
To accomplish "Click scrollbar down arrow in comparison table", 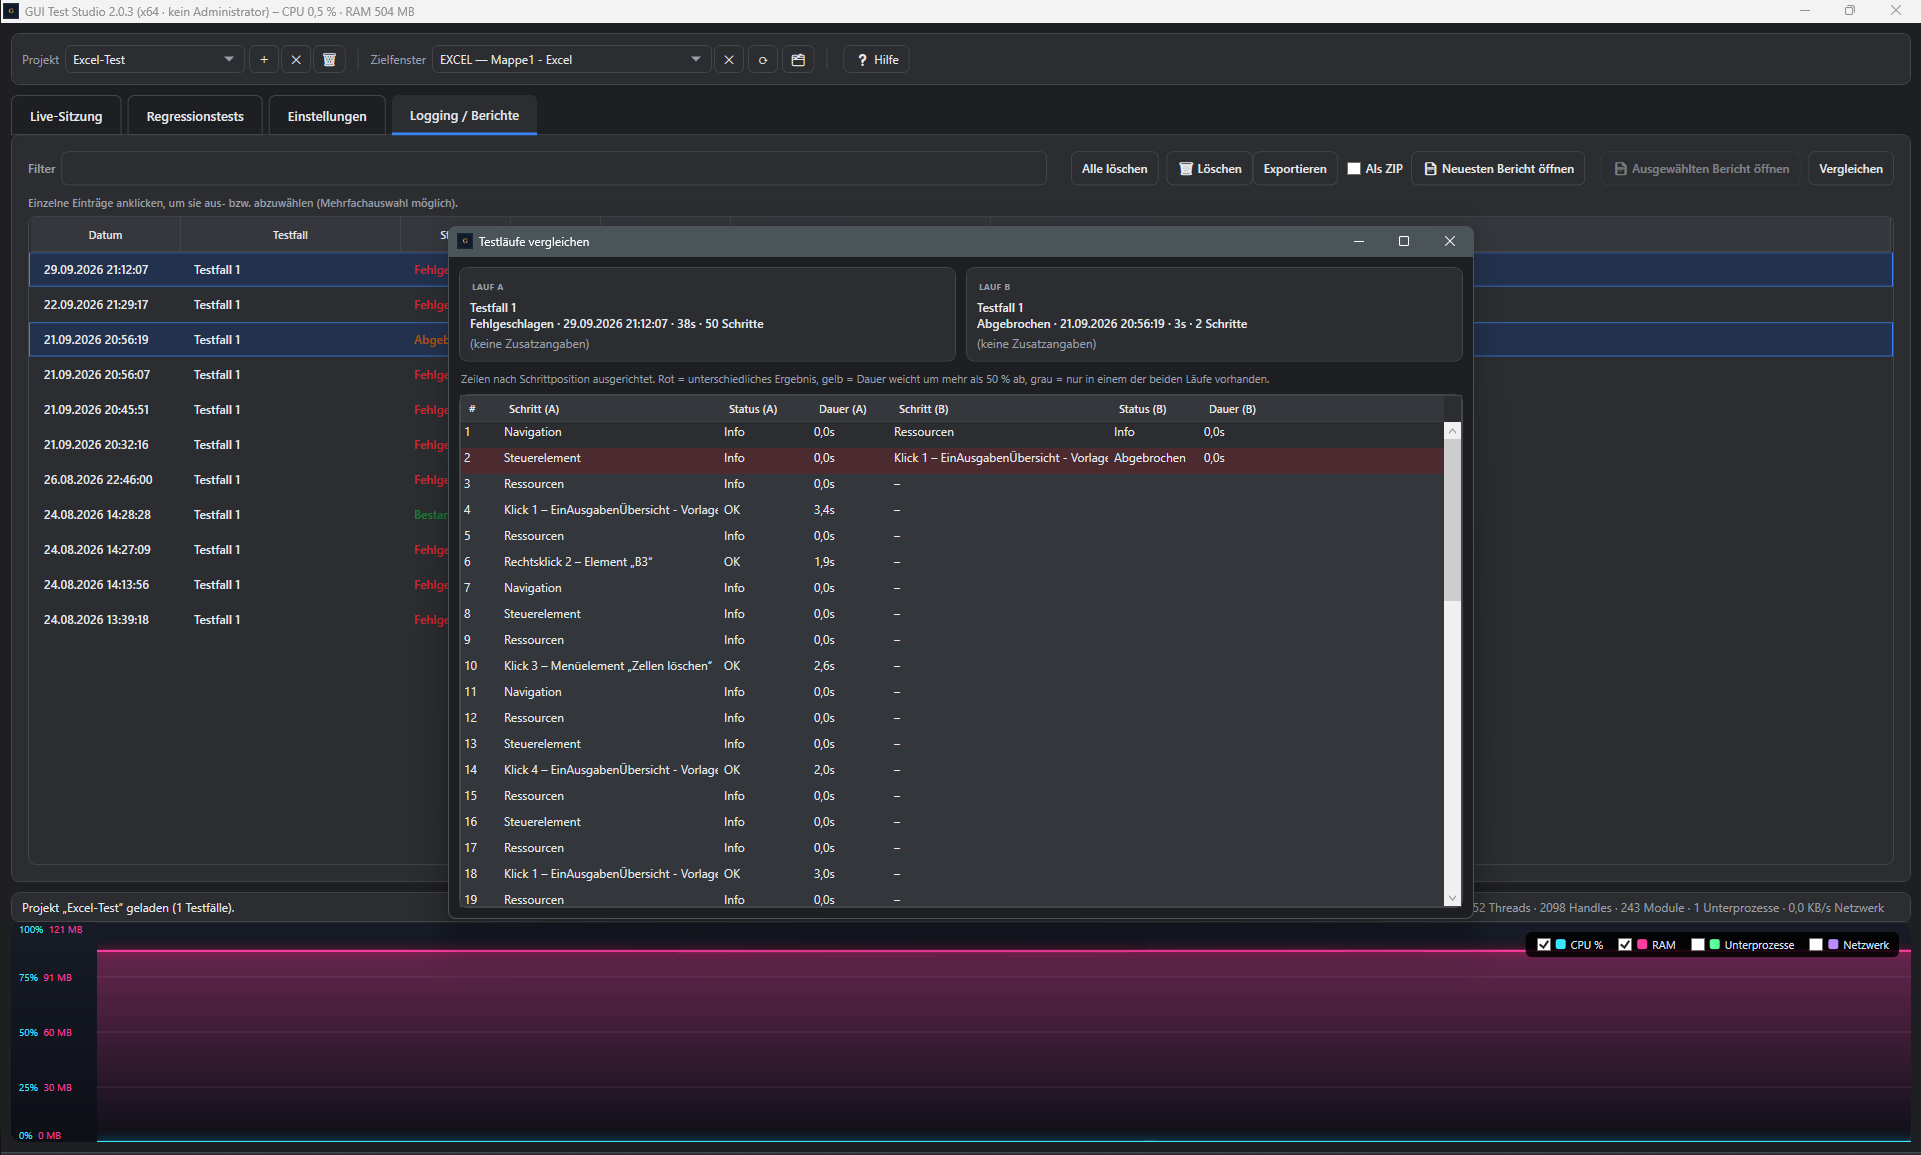I will point(1453,899).
